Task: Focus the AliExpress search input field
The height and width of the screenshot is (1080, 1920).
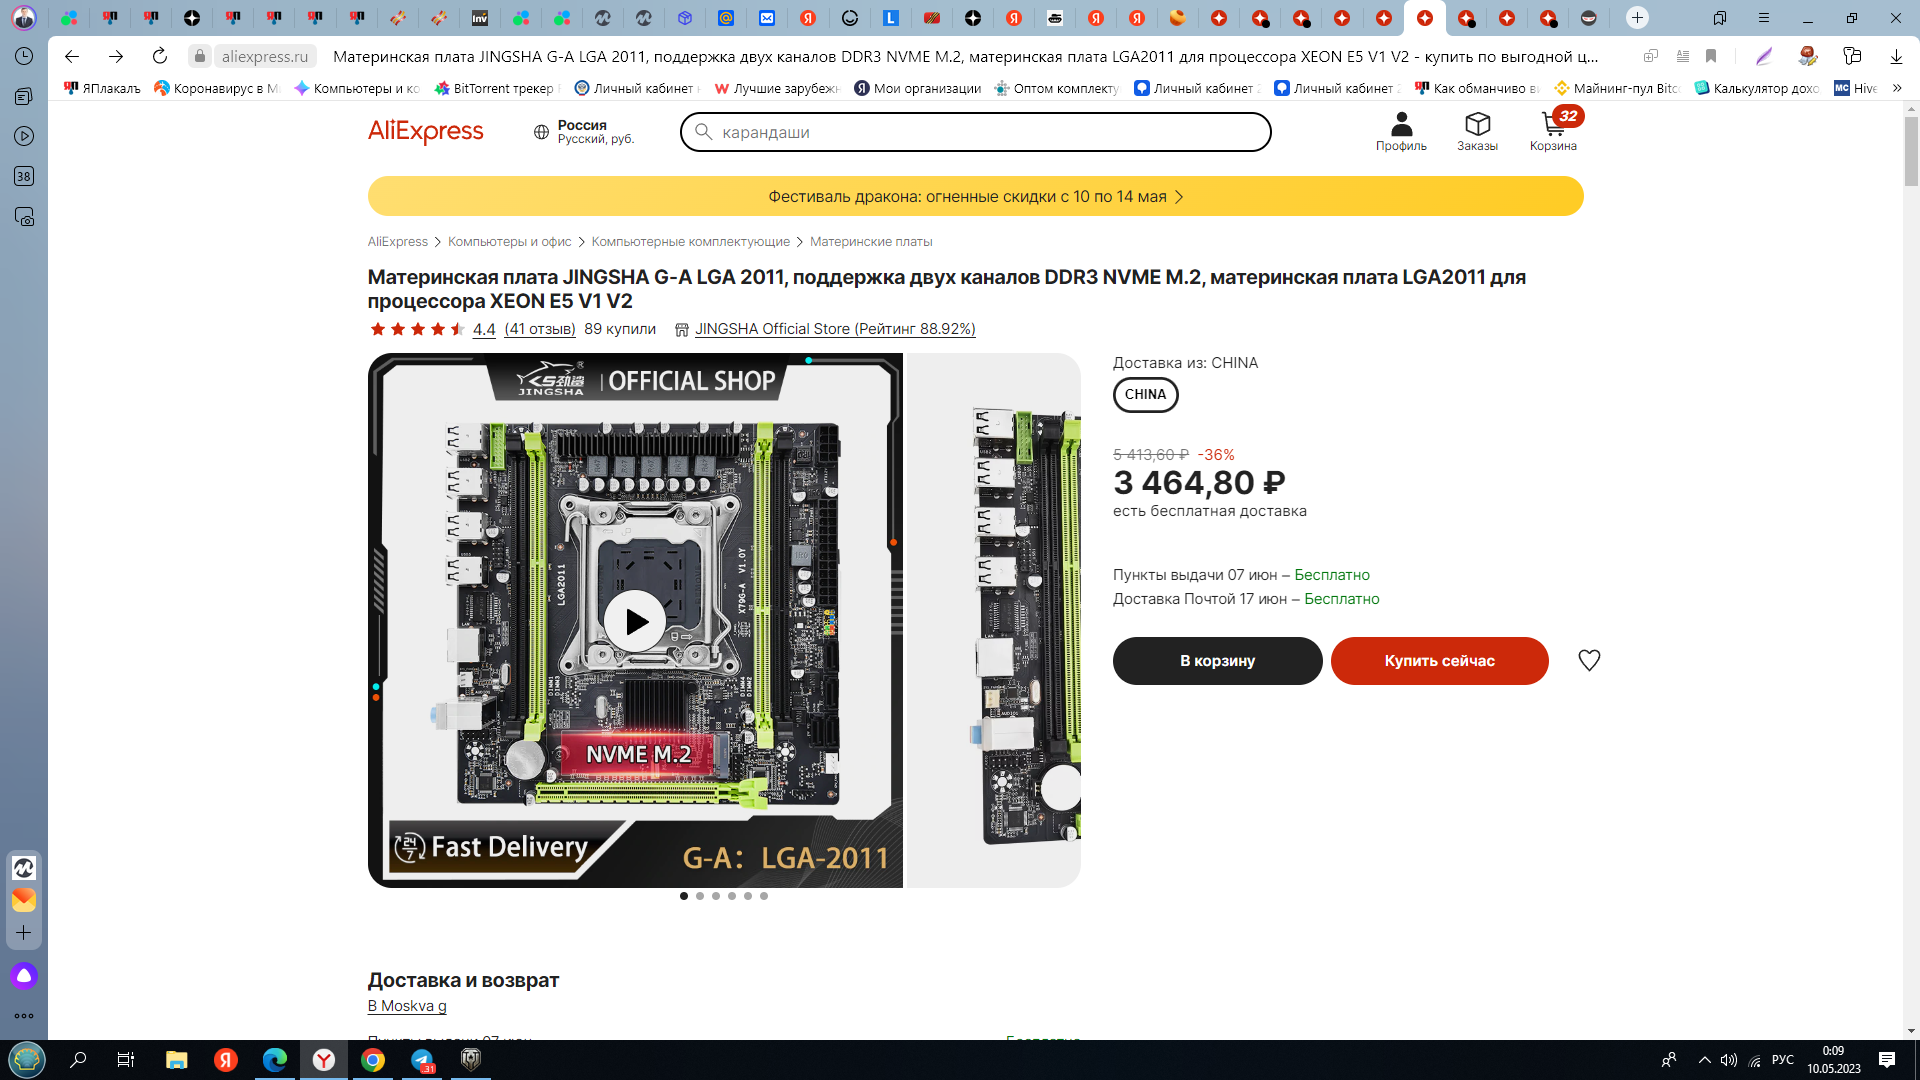Action: coord(975,132)
